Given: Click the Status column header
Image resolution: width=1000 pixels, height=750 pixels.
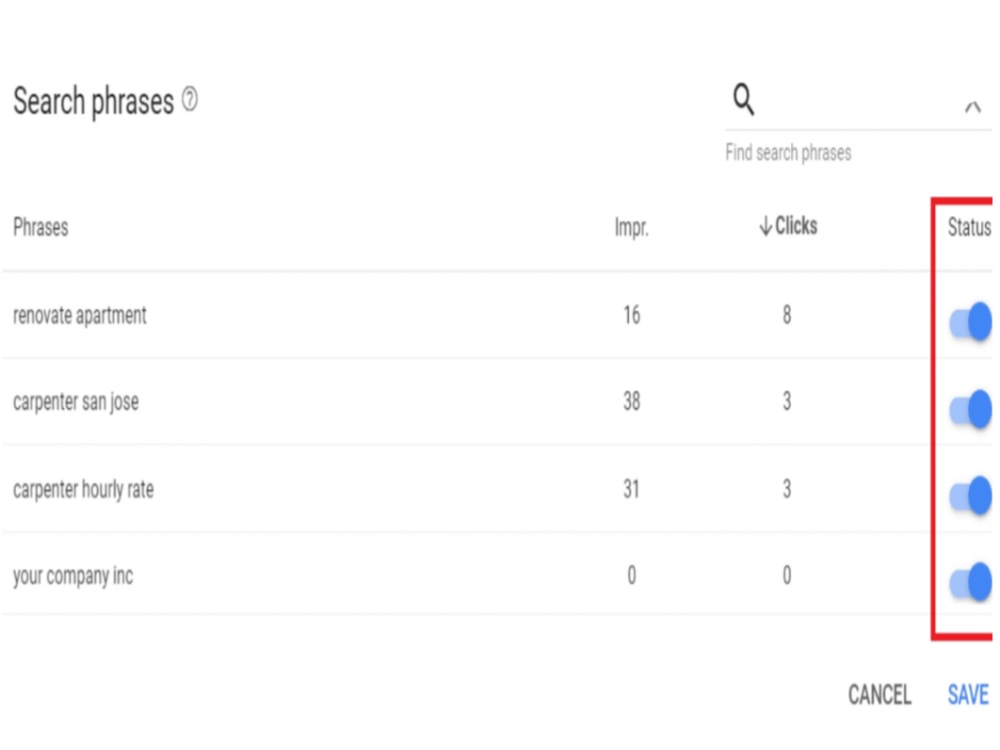Looking at the screenshot, I should pos(969,227).
